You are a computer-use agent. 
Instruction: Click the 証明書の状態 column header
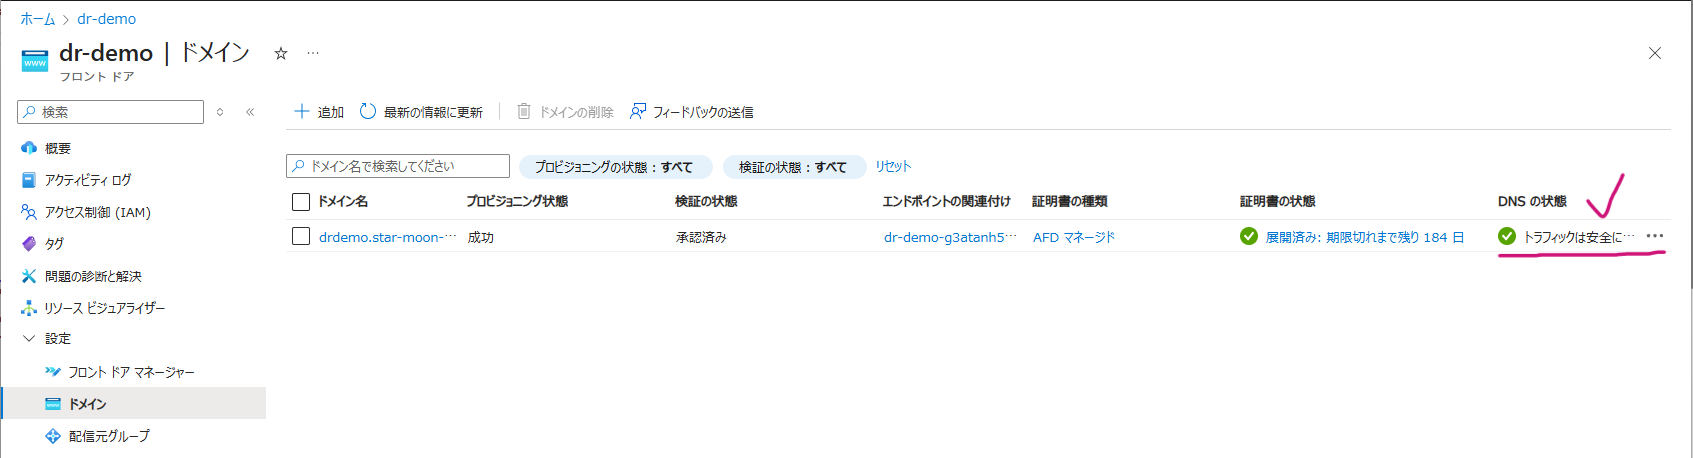point(1278,201)
